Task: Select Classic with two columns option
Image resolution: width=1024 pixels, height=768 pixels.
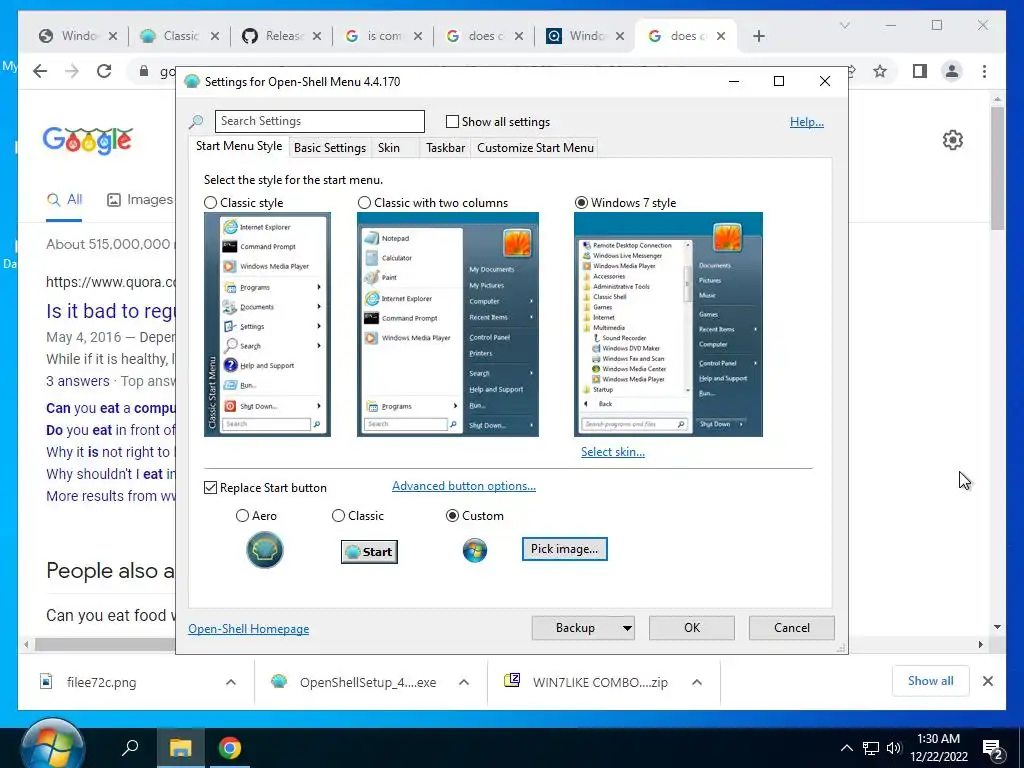Action: [x=364, y=203]
